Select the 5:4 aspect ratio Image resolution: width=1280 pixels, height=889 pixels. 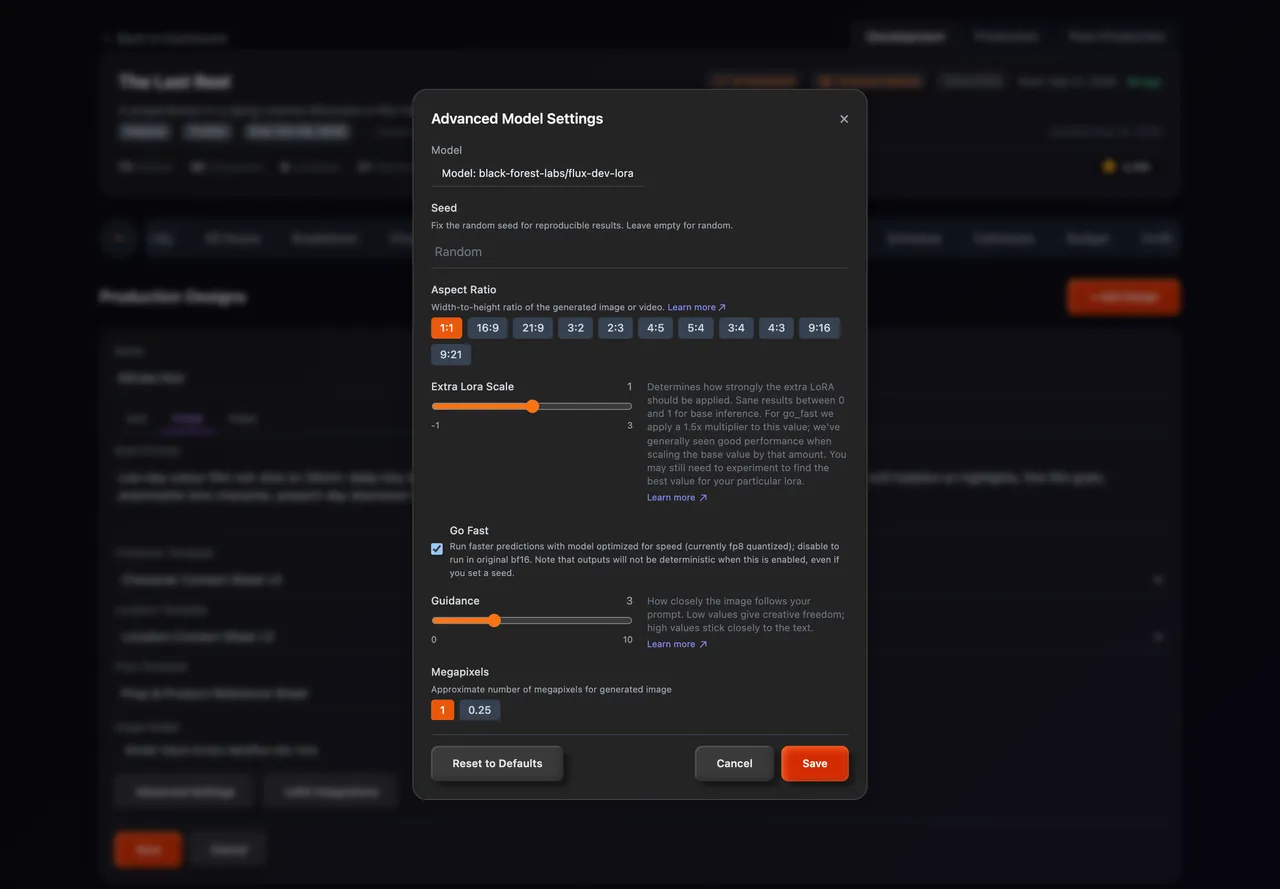(696, 328)
